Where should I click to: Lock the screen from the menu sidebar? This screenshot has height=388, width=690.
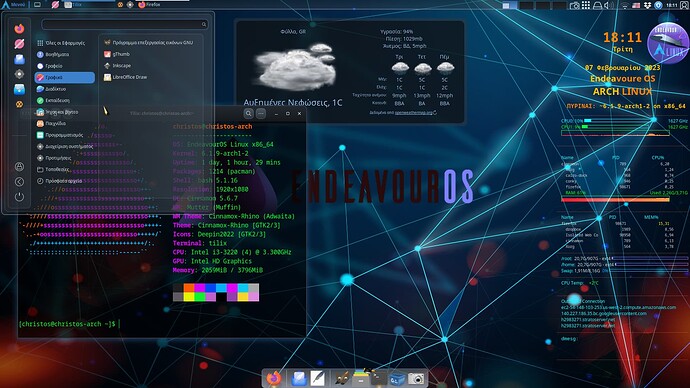click(19, 167)
